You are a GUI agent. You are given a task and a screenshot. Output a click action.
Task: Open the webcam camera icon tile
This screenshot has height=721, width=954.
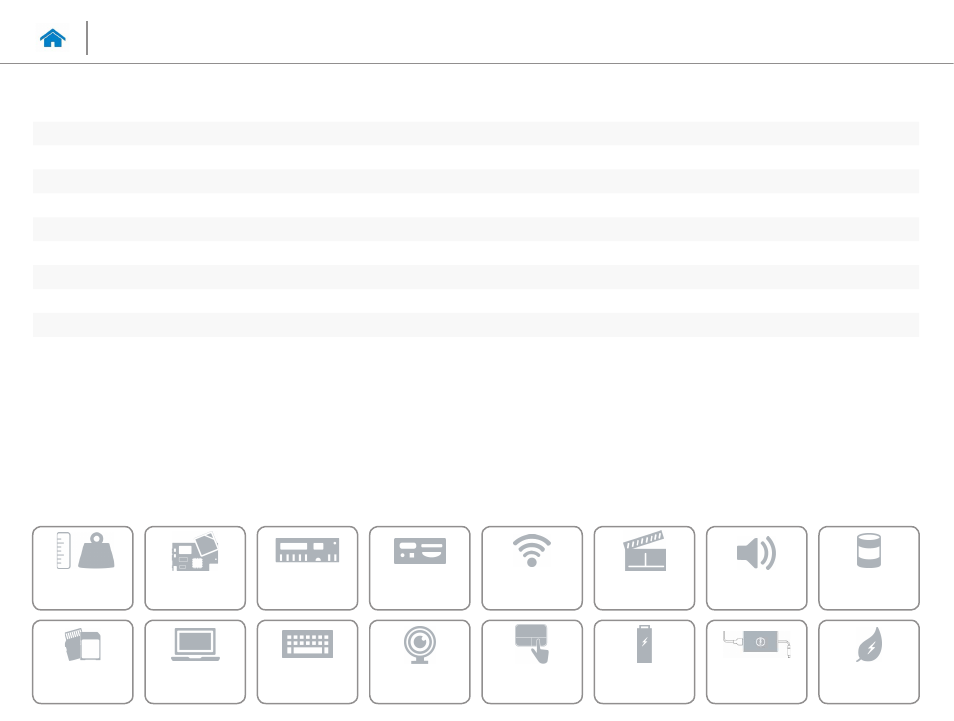[x=420, y=661]
